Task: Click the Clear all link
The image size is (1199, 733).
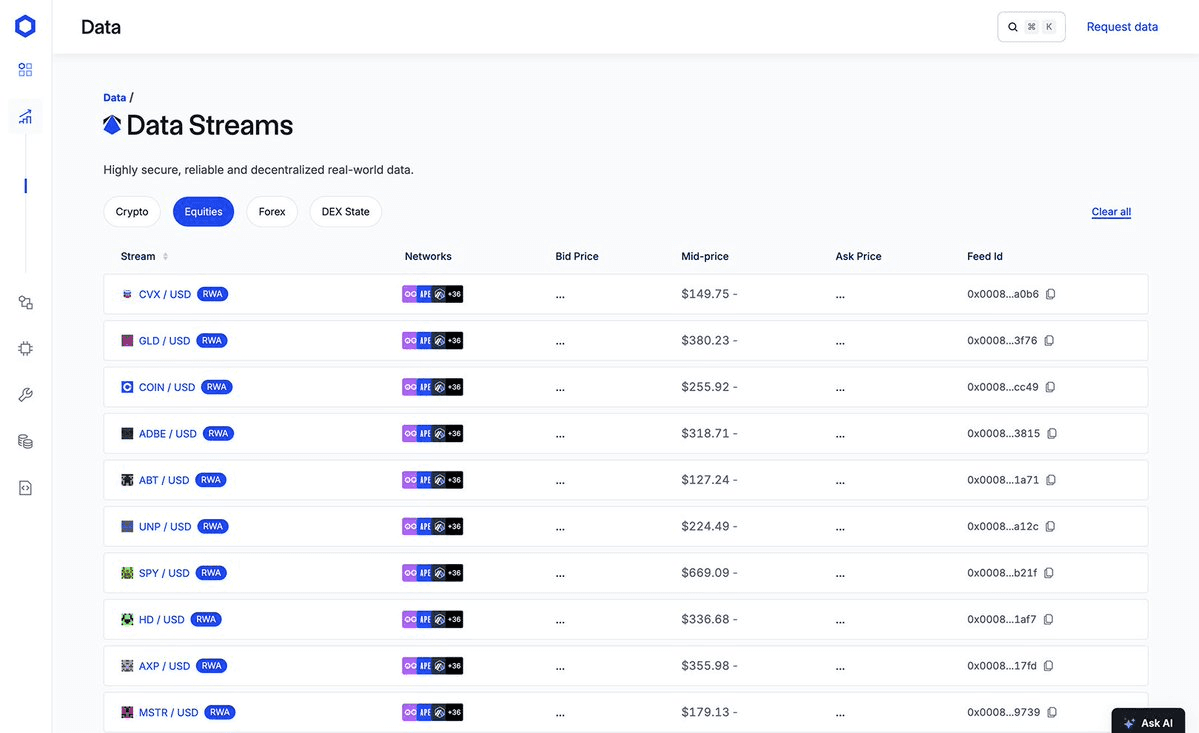Action: pyautogui.click(x=1110, y=211)
